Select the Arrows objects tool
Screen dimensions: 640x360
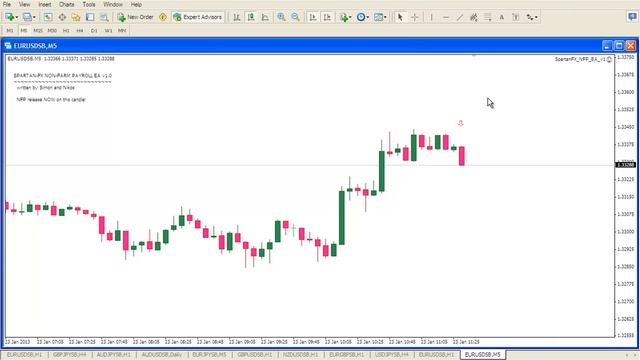[529, 17]
